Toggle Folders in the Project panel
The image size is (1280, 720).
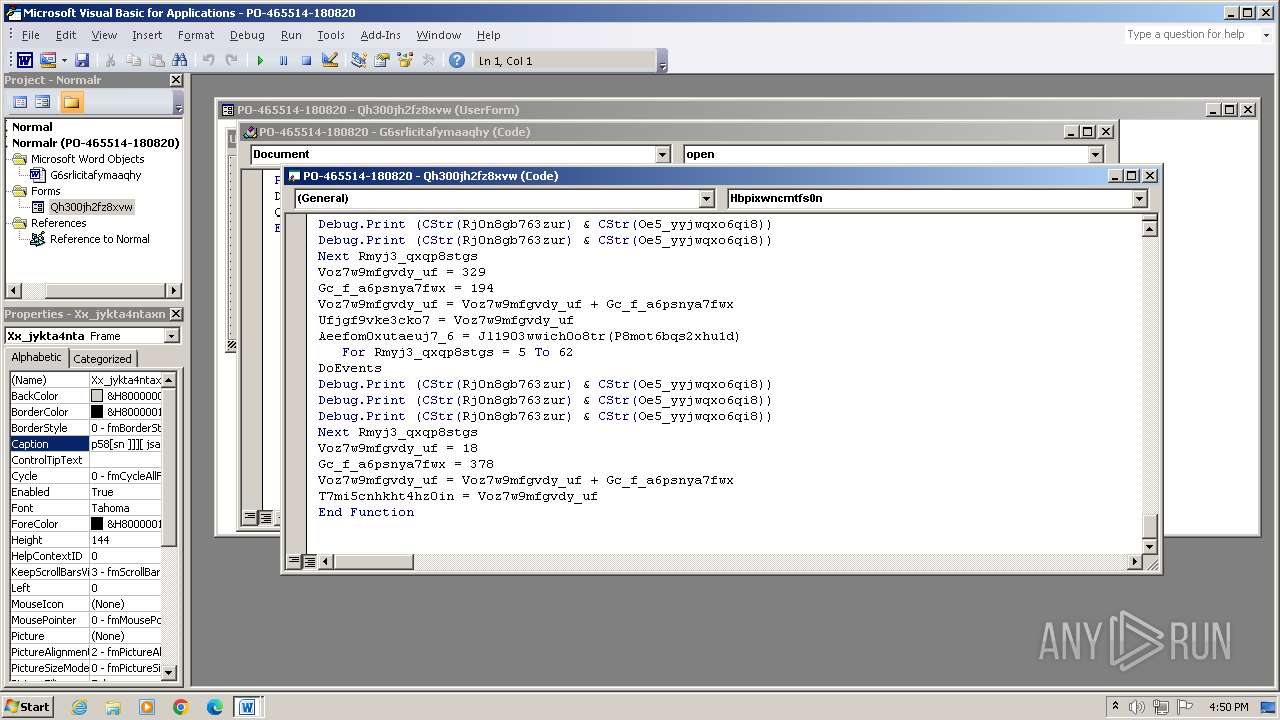coord(71,102)
